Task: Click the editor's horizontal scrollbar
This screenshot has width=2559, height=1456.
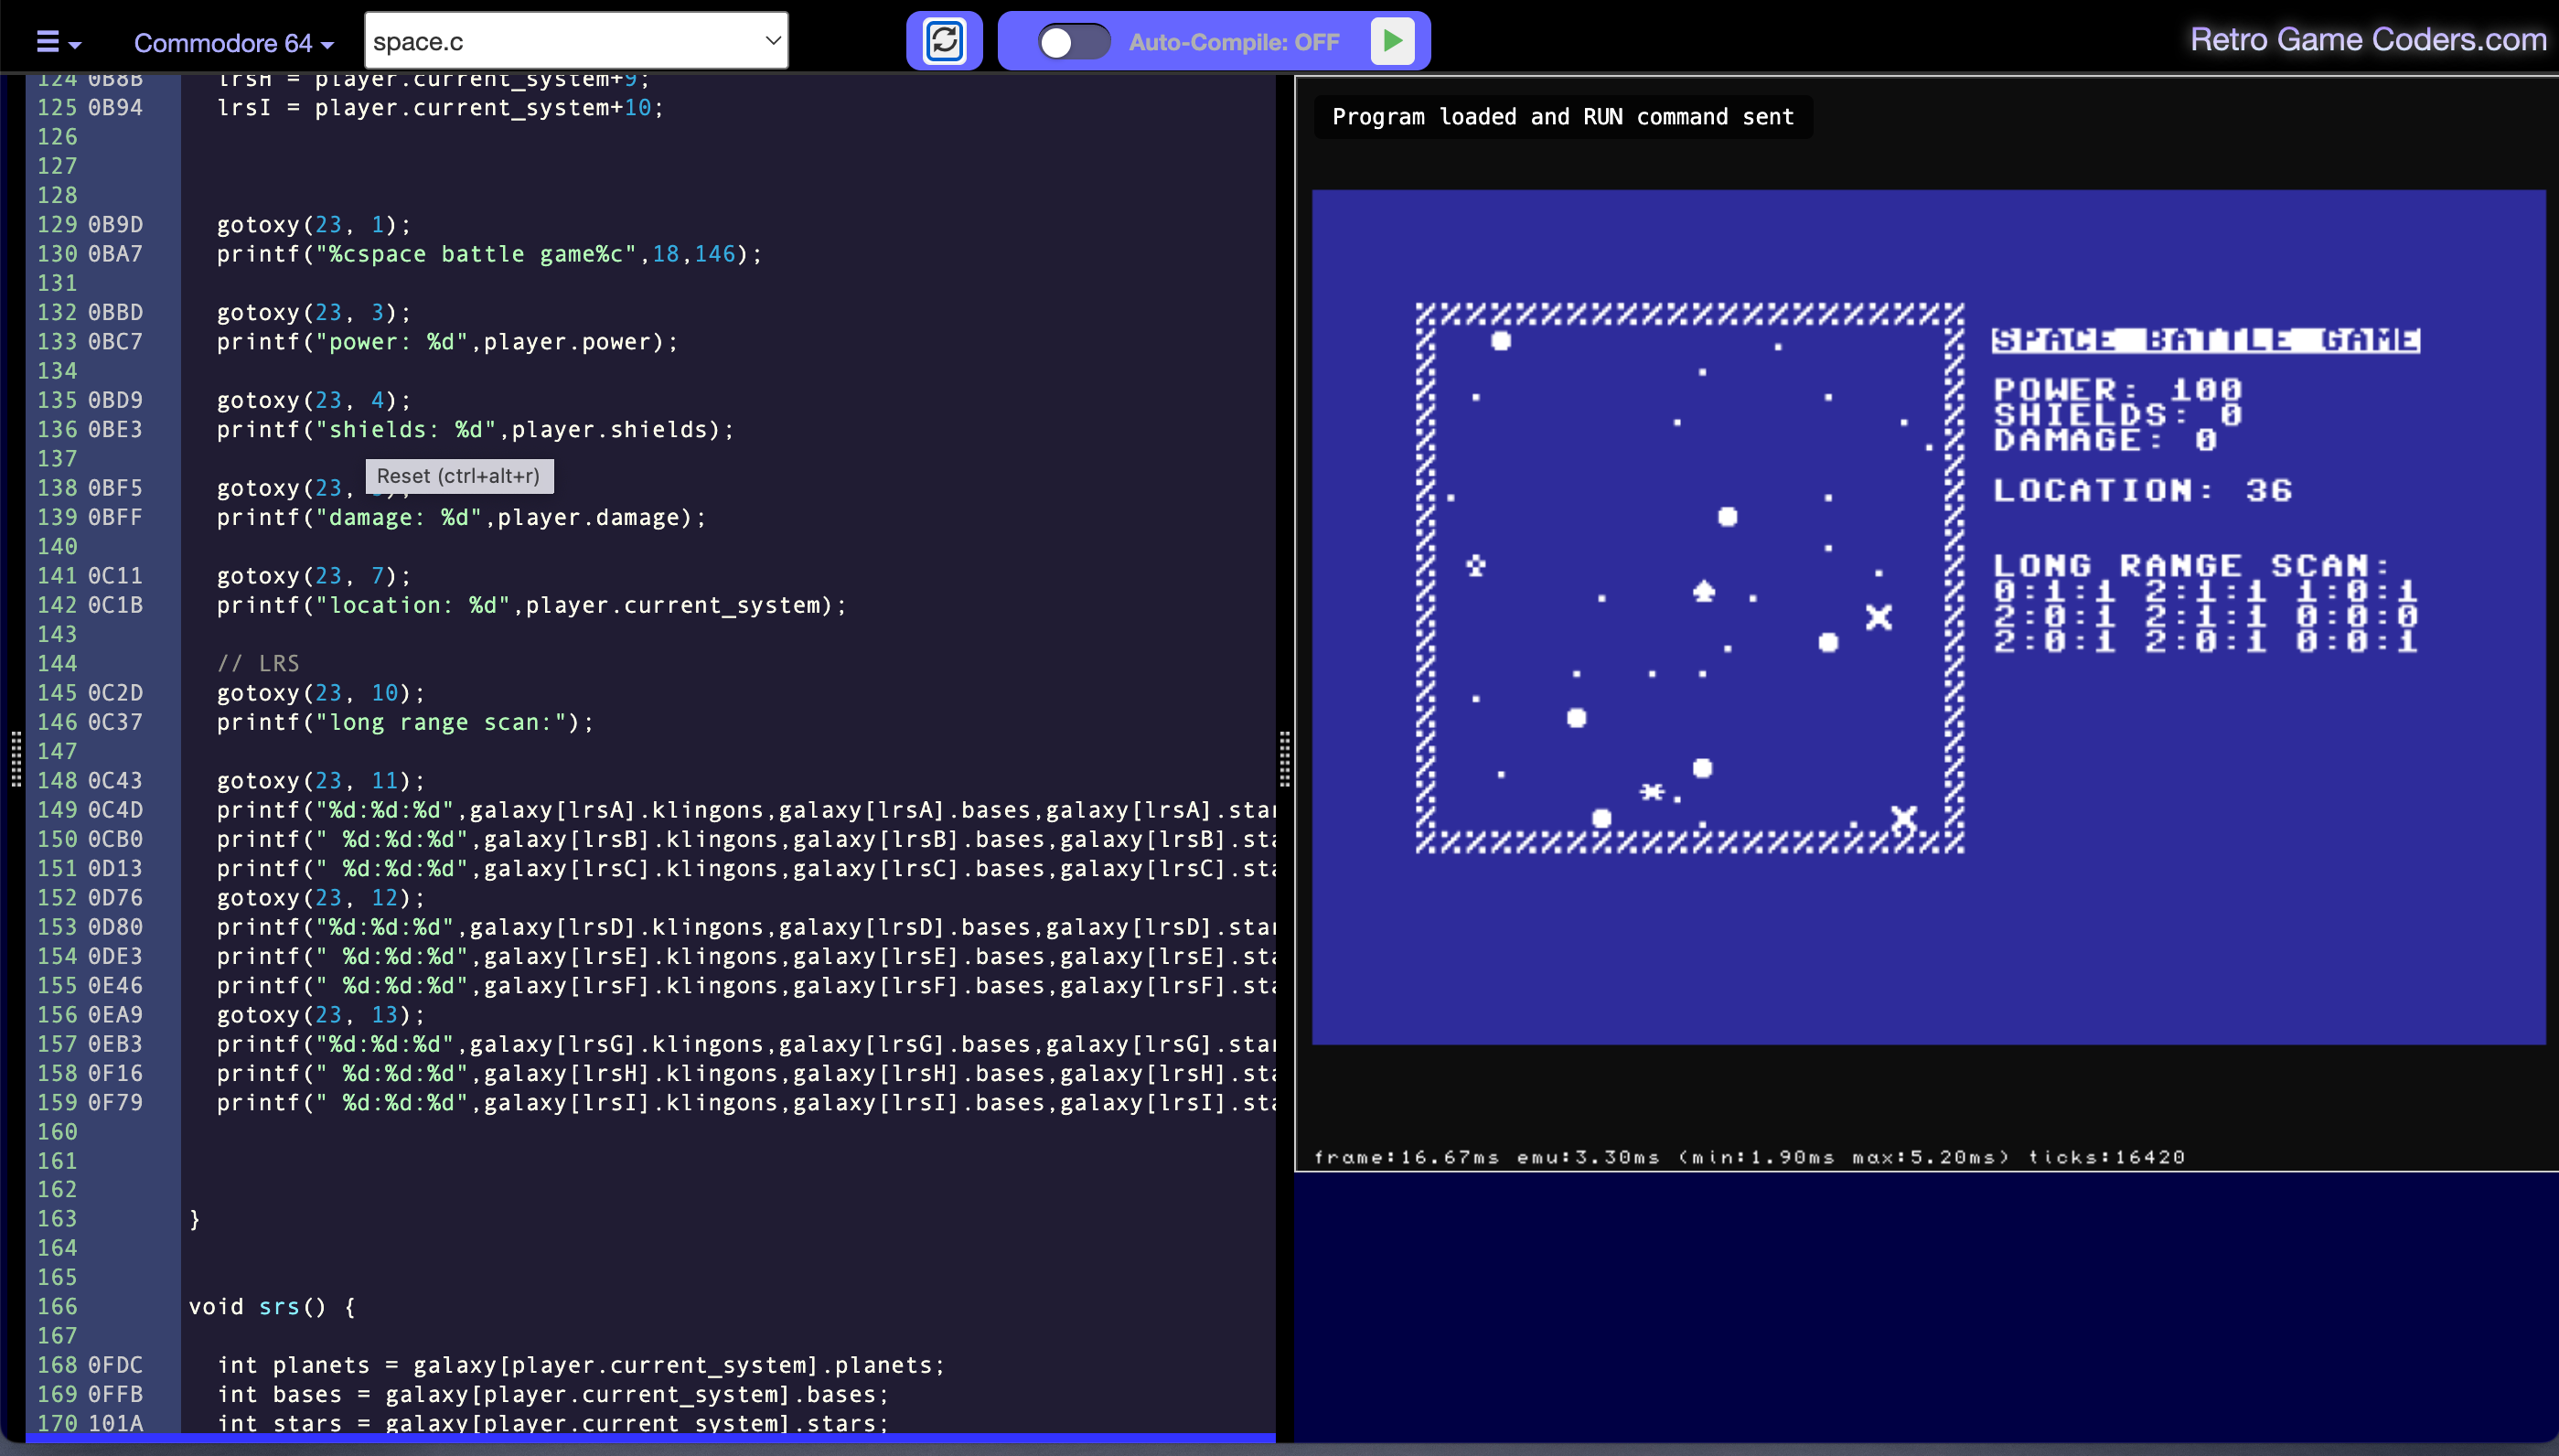Action: [650, 1437]
